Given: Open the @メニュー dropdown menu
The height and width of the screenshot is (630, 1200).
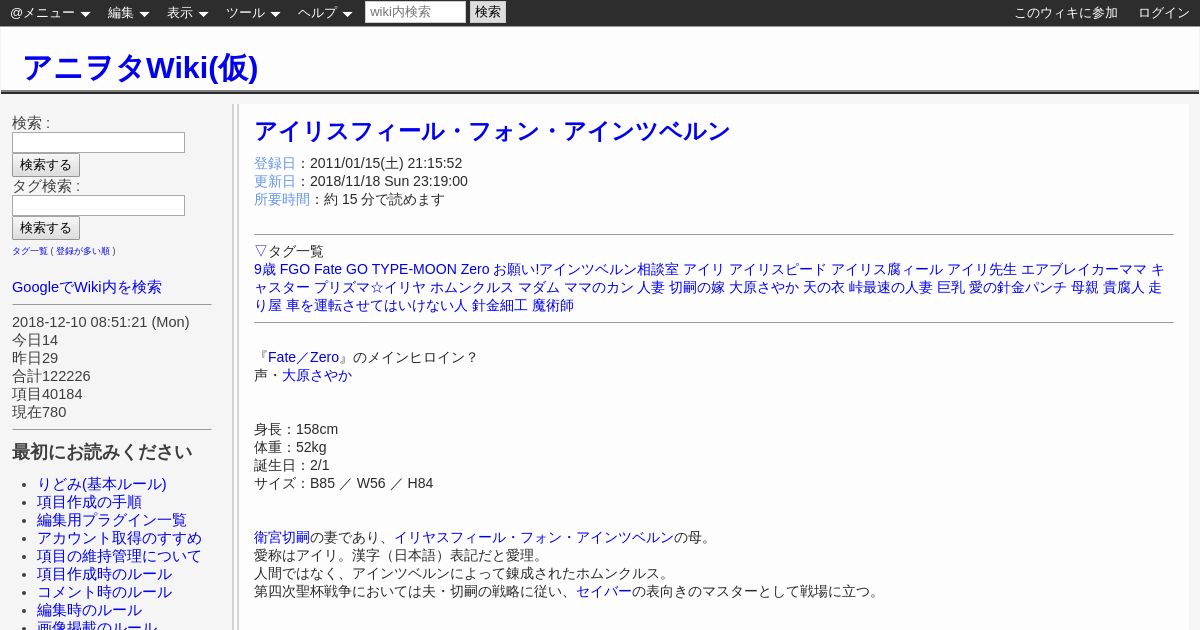Looking at the screenshot, I should click(x=50, y=13).
